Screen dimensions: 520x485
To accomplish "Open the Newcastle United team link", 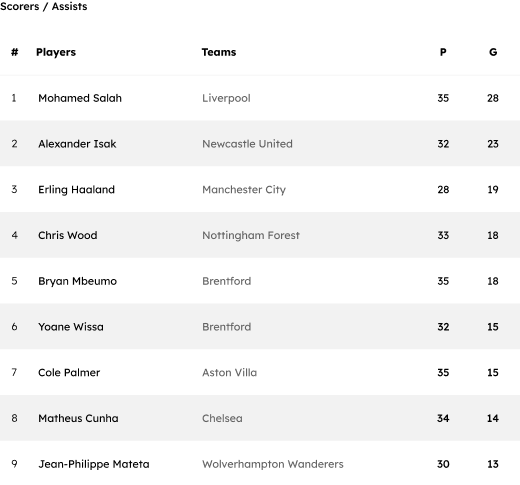I will [x=247, y=144].
